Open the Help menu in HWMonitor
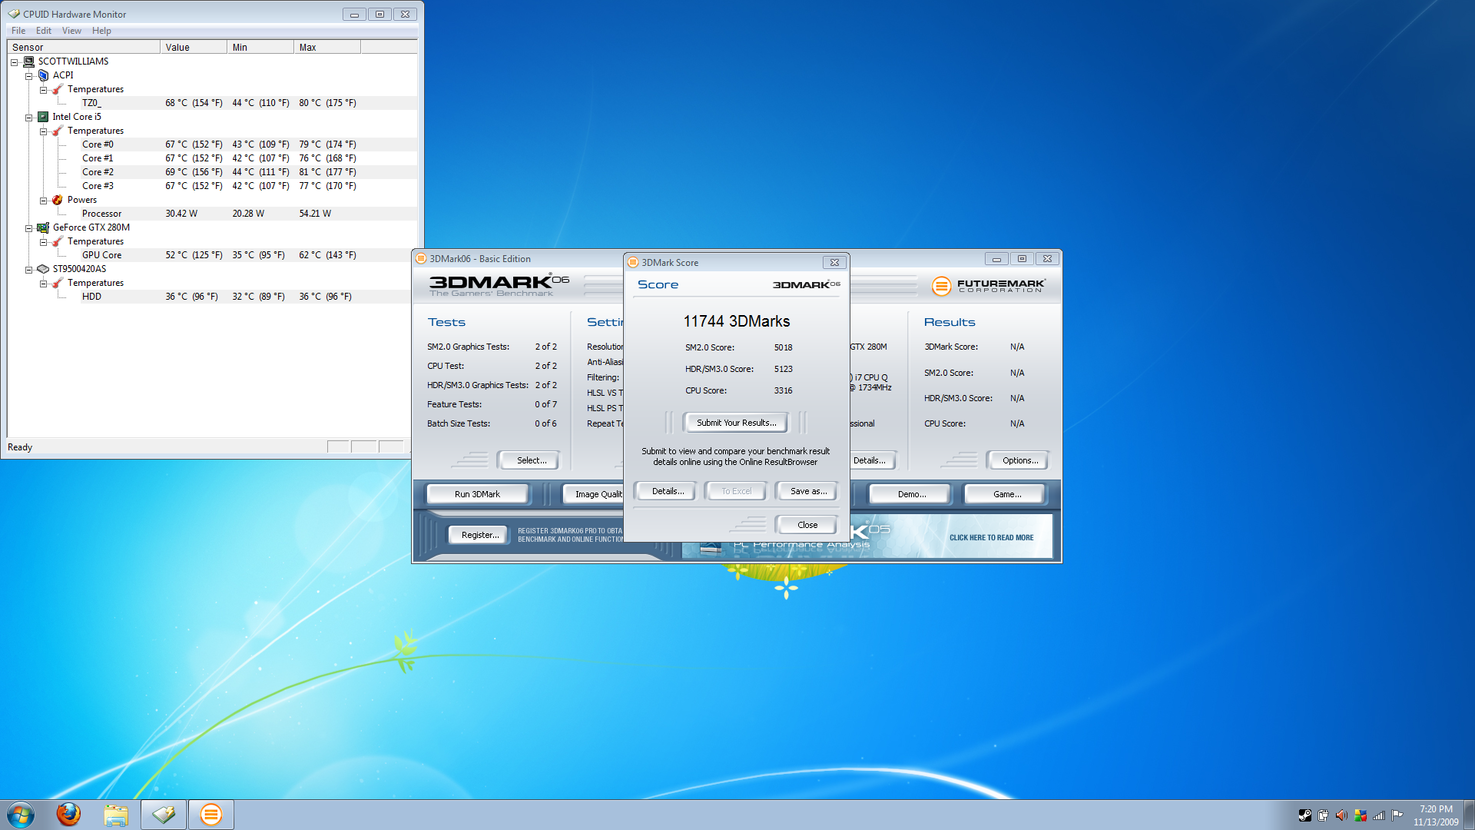The image size is (1475, 830). pyautogui.click(x=101, y=31)
